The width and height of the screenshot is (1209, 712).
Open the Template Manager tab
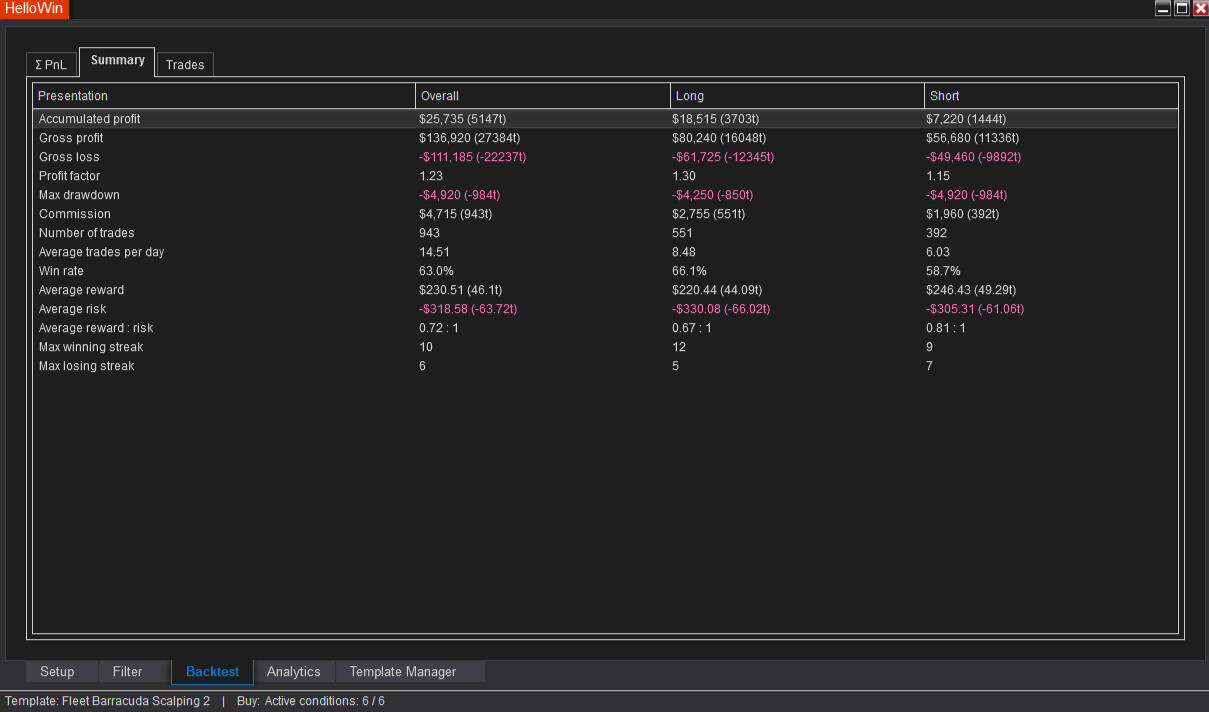(x=402, y=672)
